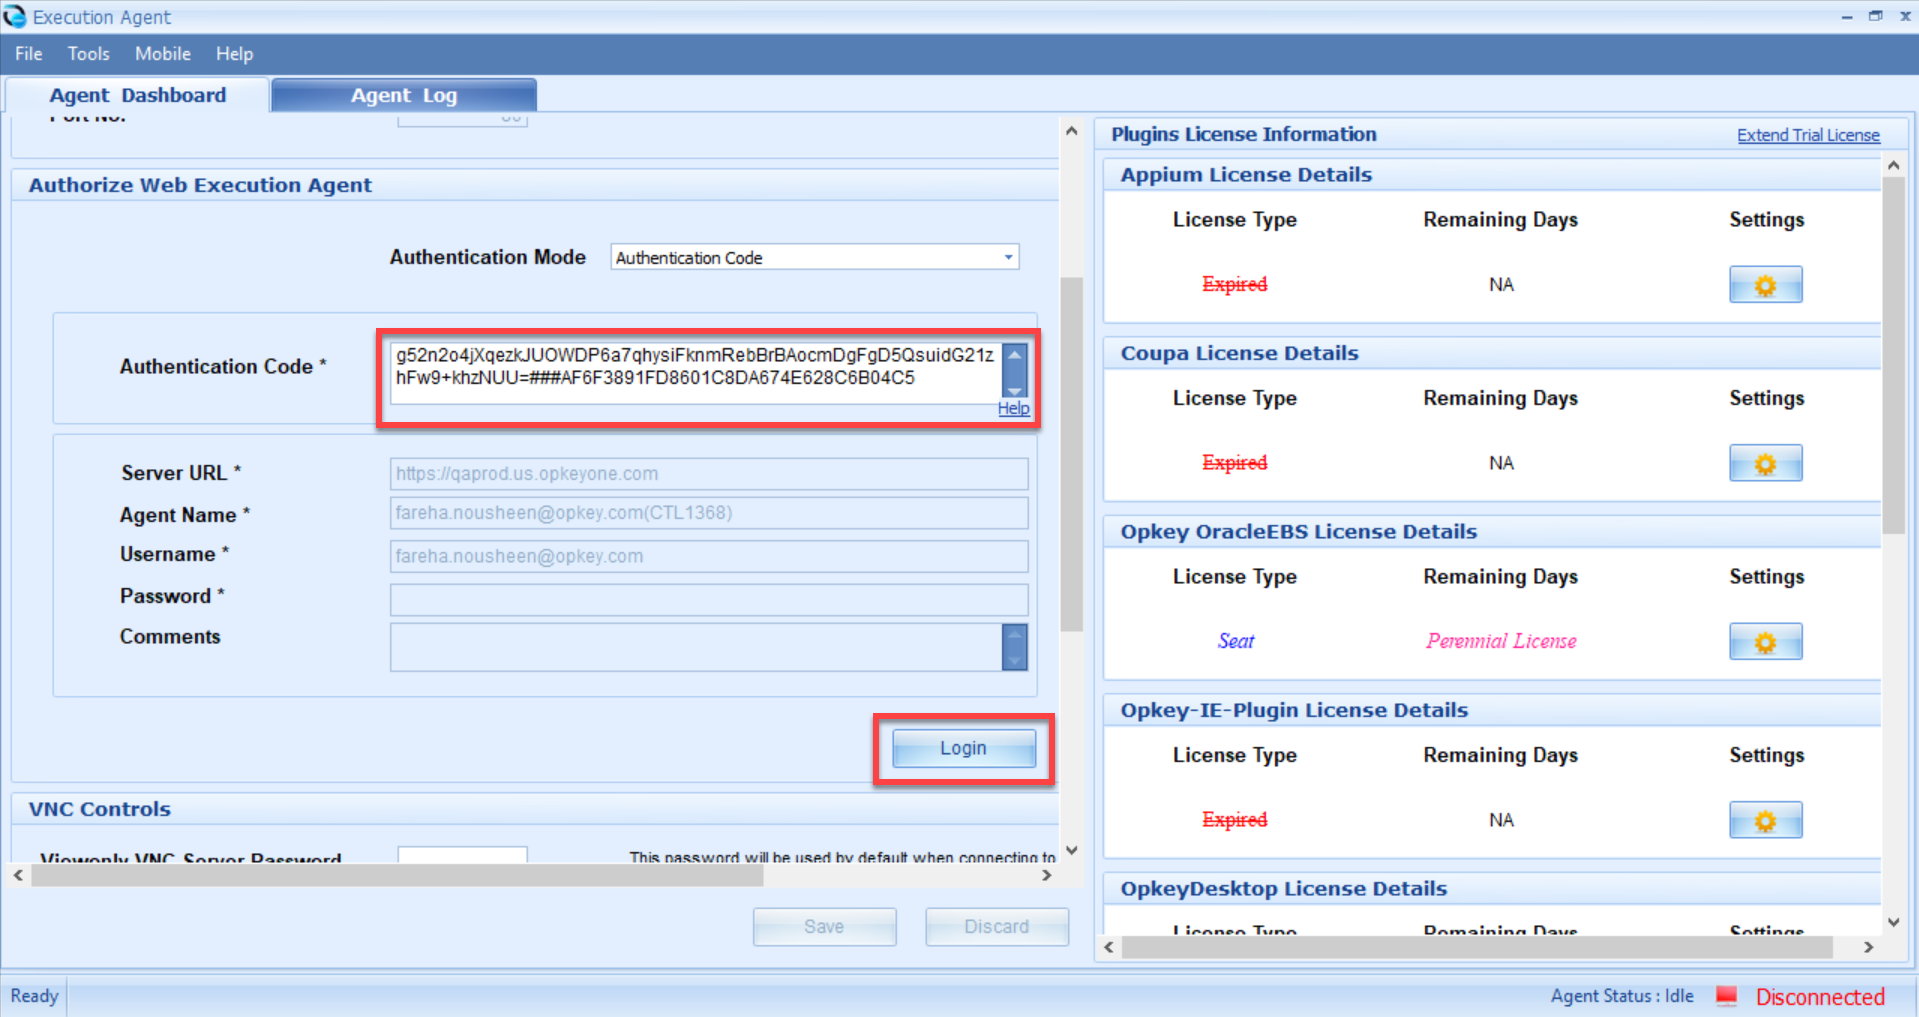Click the Agent Name field

(709, 513)
